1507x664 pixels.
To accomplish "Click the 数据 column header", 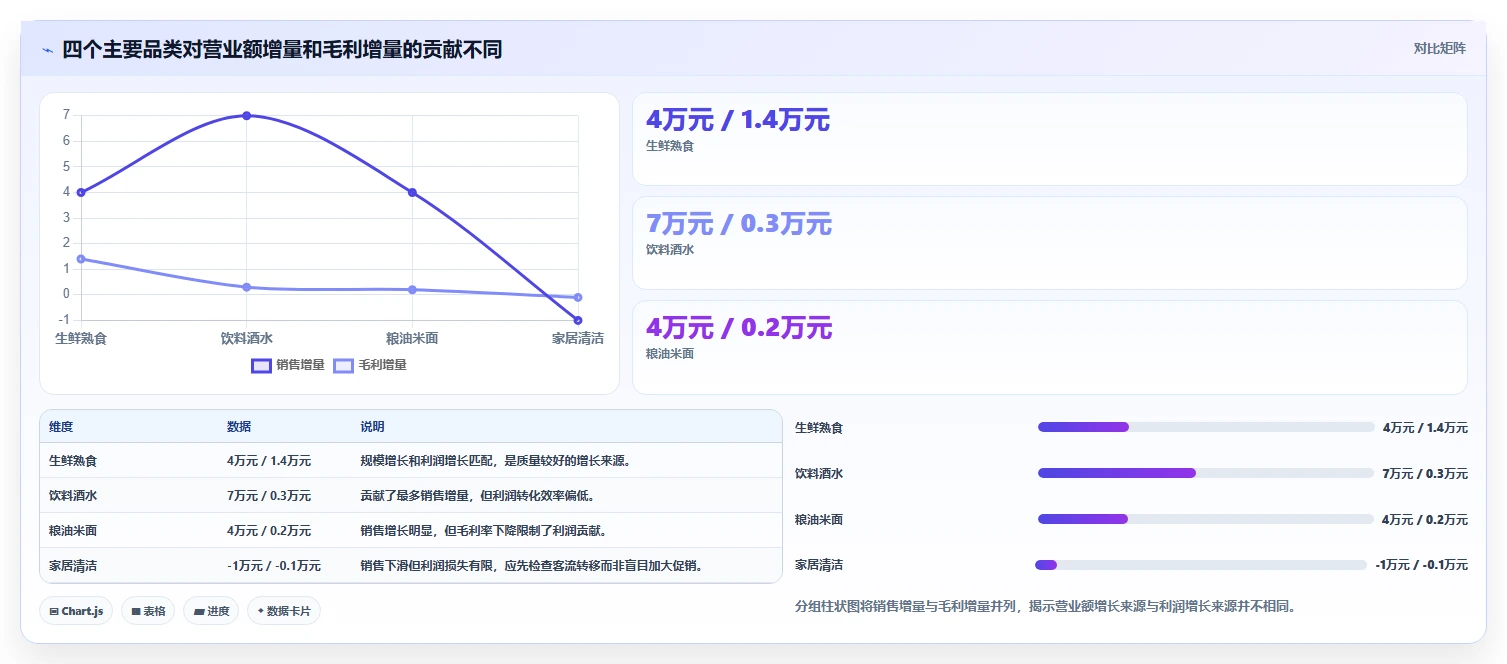I will [x=239, y=427].
